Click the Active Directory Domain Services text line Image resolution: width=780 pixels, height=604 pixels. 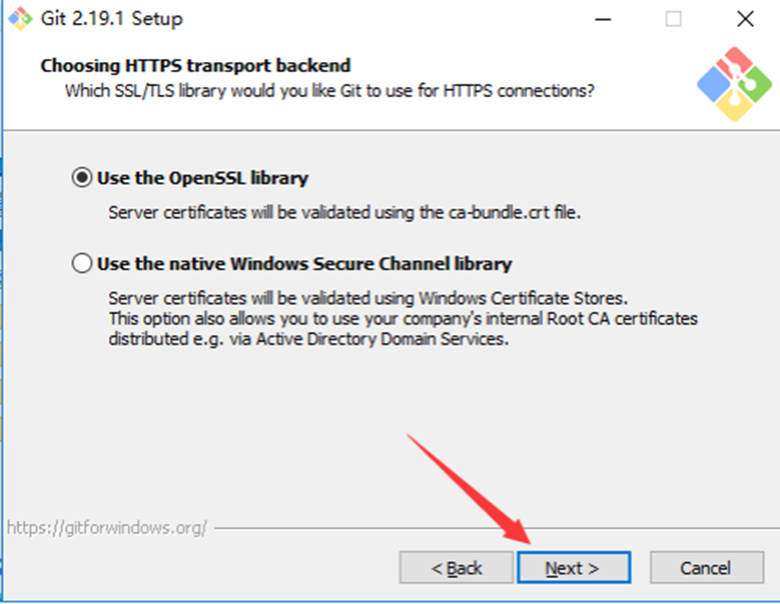click(309, 338)
